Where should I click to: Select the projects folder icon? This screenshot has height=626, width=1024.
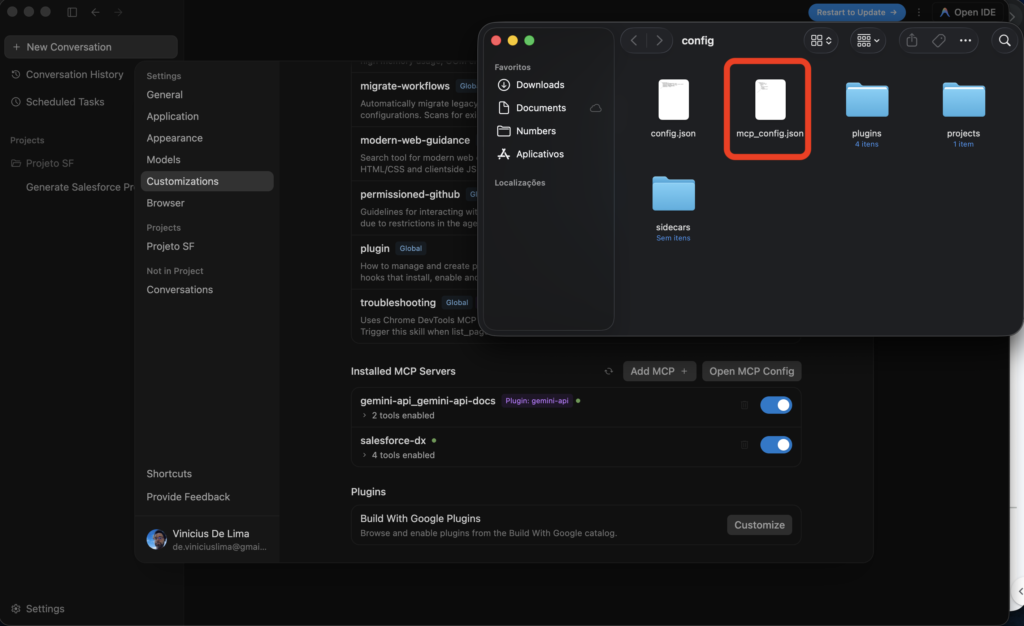click(963, 99)
